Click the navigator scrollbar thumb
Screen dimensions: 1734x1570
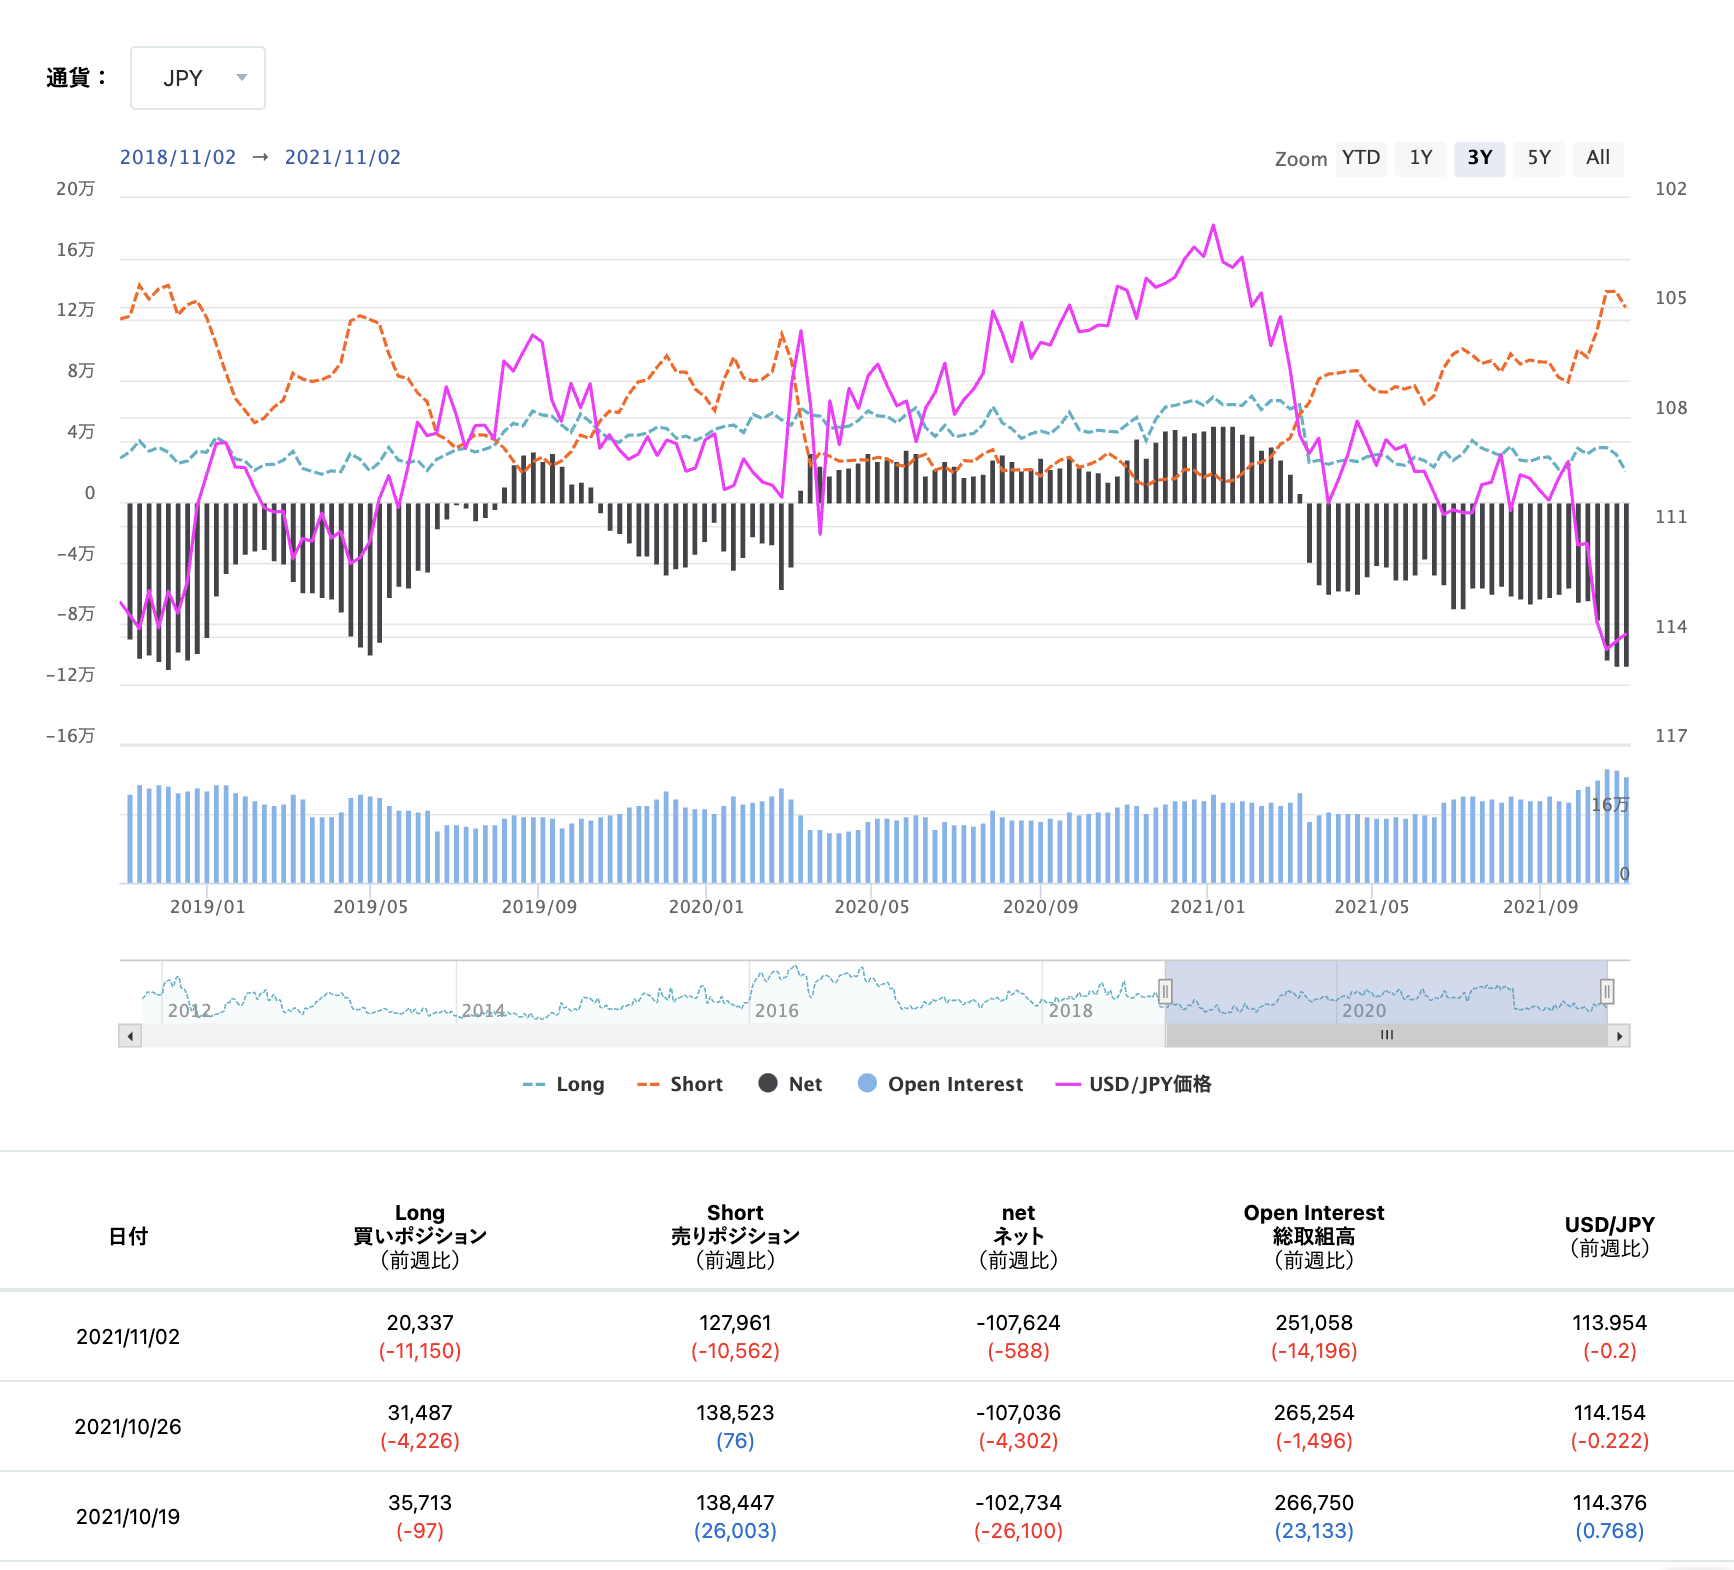click(1386, 1036)
